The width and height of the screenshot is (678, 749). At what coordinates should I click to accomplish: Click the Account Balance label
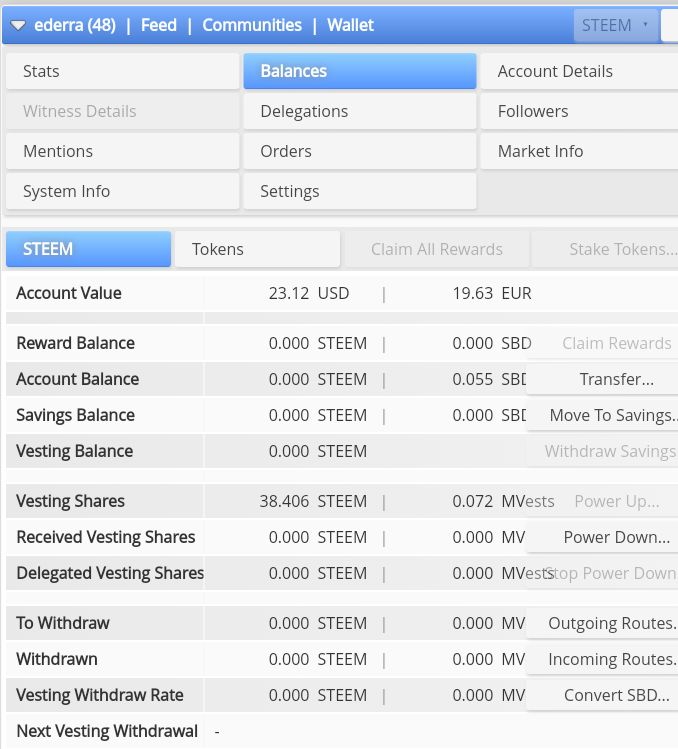[78, 379]
